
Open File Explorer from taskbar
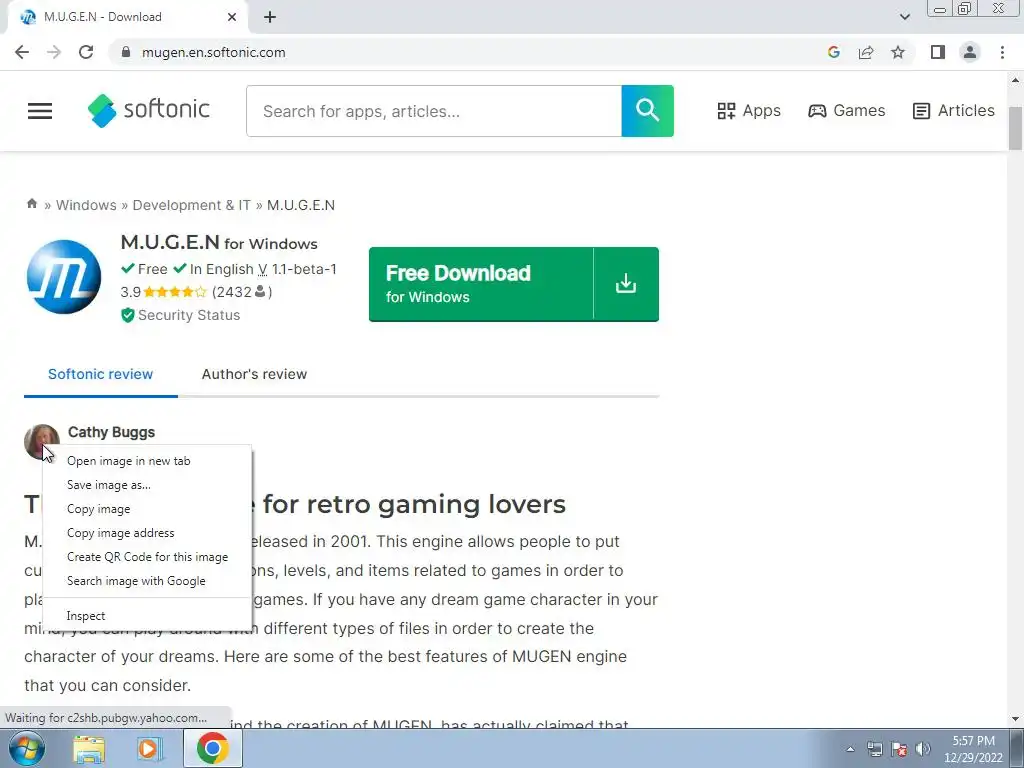[89, 748]
